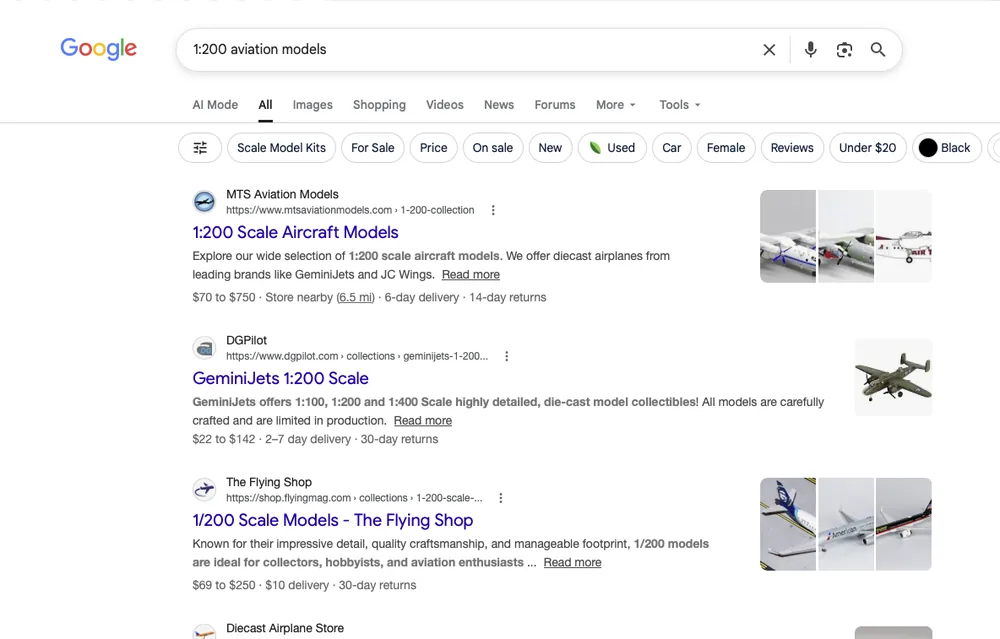
Task: Open mtsaviationmodels.com URL breadcrumb
Action: pyautogui.click(x=350, y=210)
